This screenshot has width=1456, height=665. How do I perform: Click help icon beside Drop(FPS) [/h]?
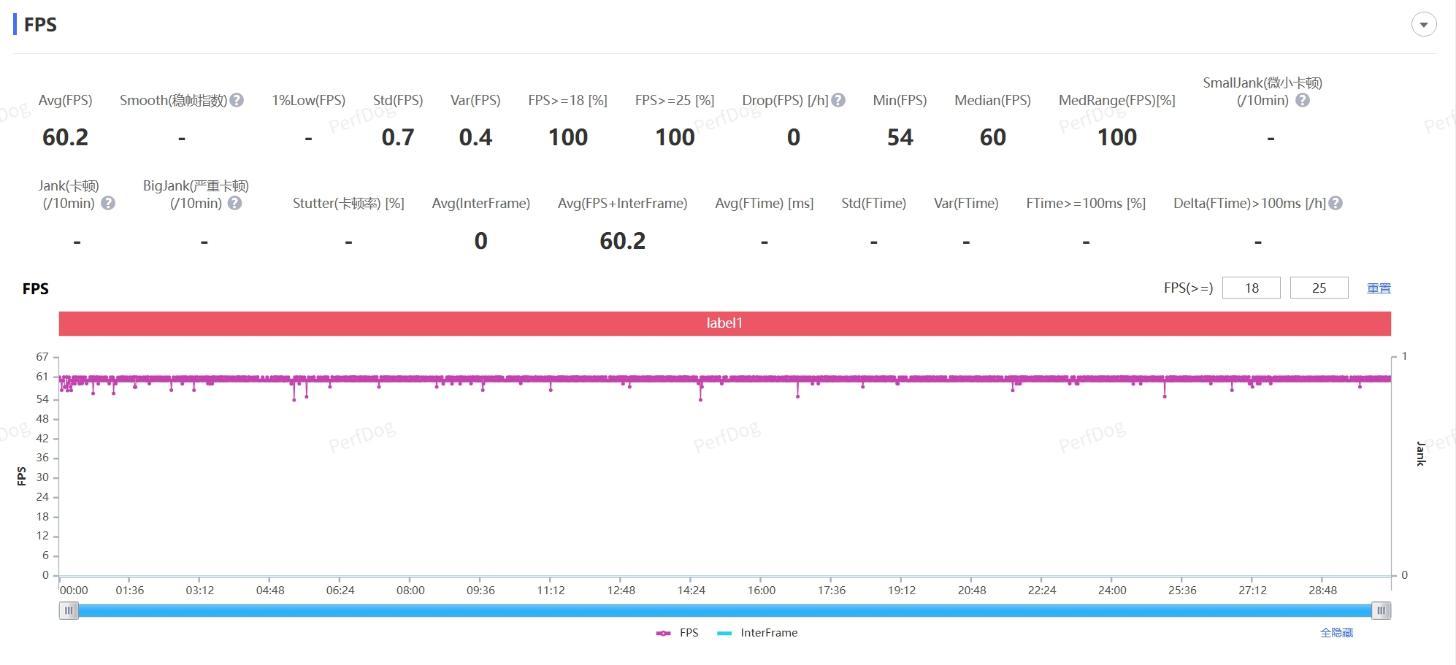point(838,100)
